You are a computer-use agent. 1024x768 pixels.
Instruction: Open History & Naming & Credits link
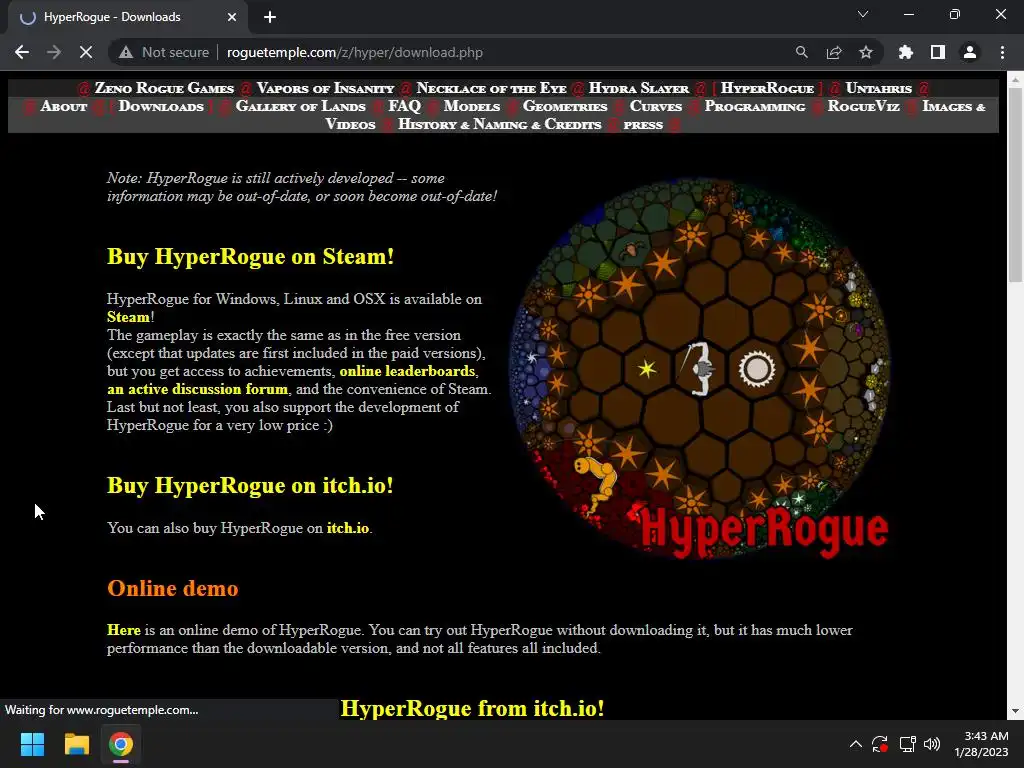(x=500, y=124)
